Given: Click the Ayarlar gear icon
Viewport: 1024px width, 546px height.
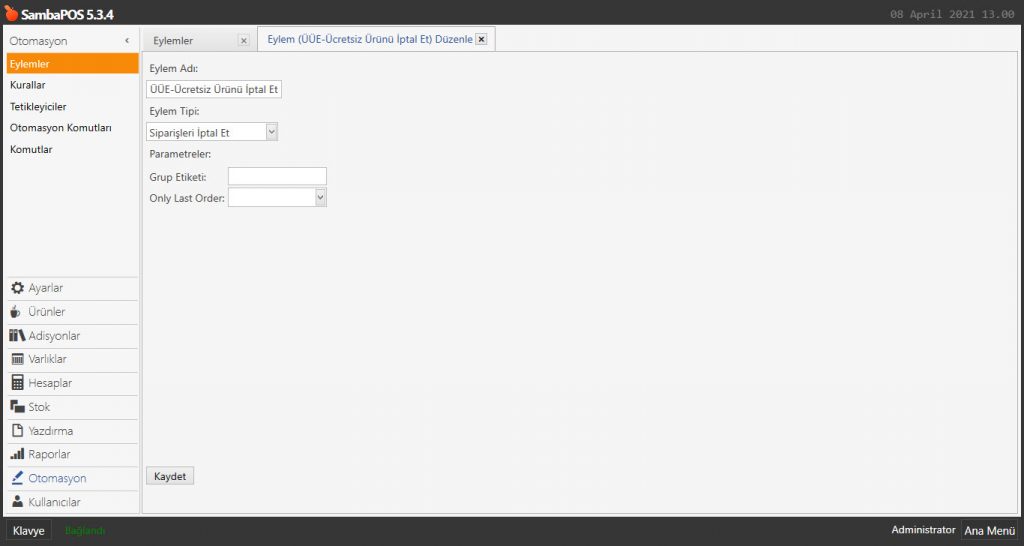Looking at the screenshot, I should (17, 288).
